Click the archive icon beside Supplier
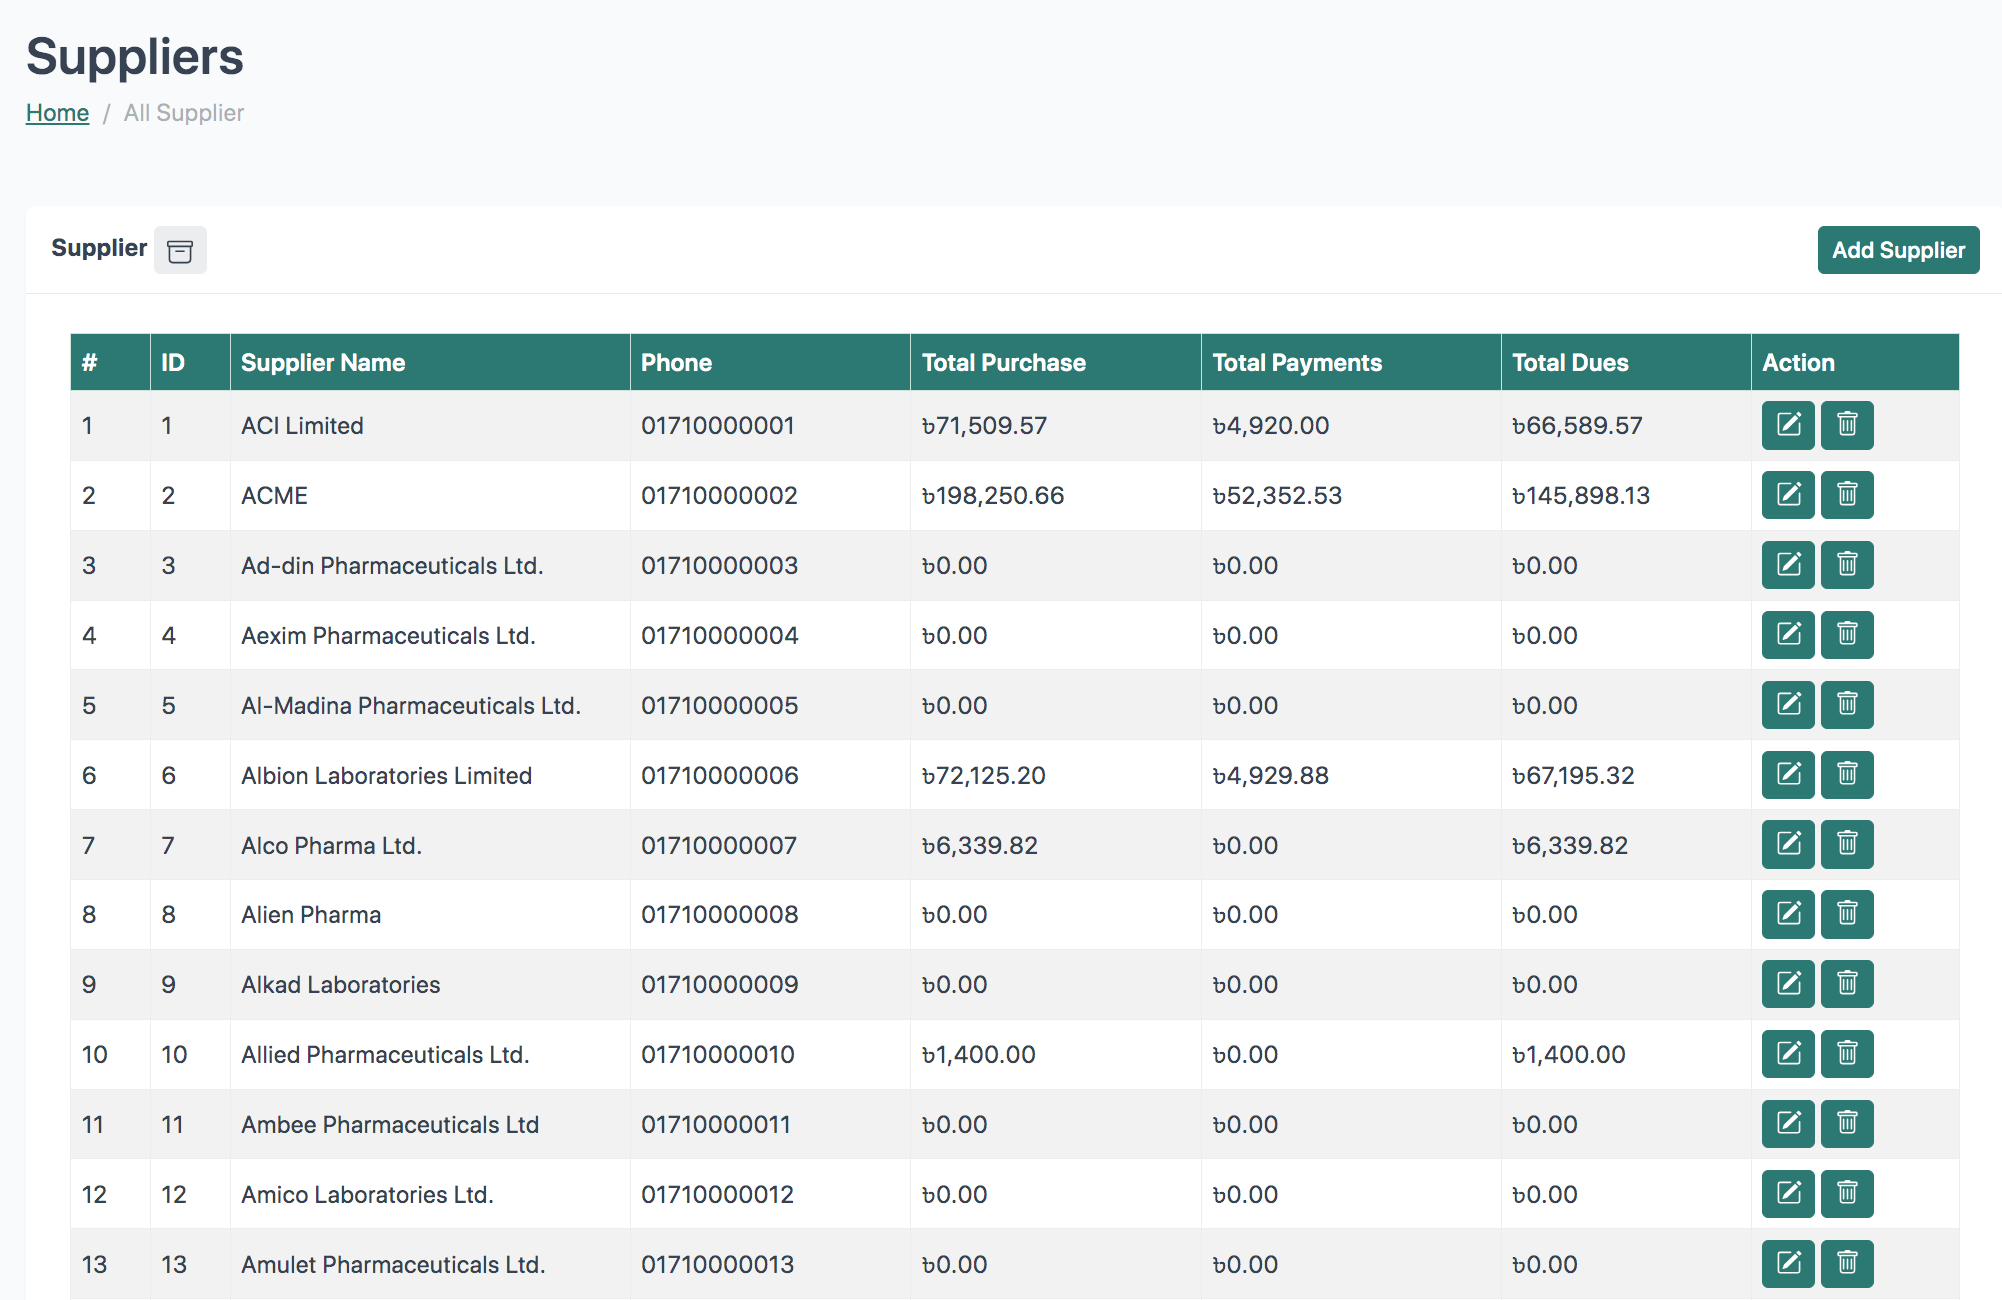The image size is (2002, 1300). pyautogui.click(x=180, y=250)
